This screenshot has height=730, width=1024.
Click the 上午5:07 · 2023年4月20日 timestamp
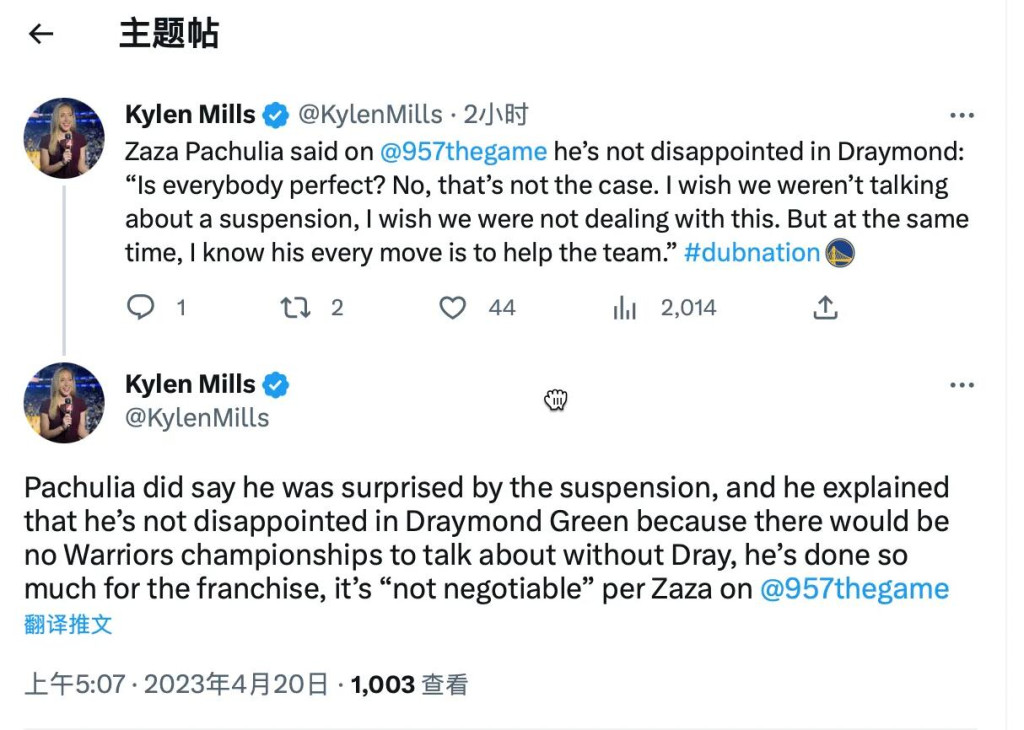pos(176,685)
